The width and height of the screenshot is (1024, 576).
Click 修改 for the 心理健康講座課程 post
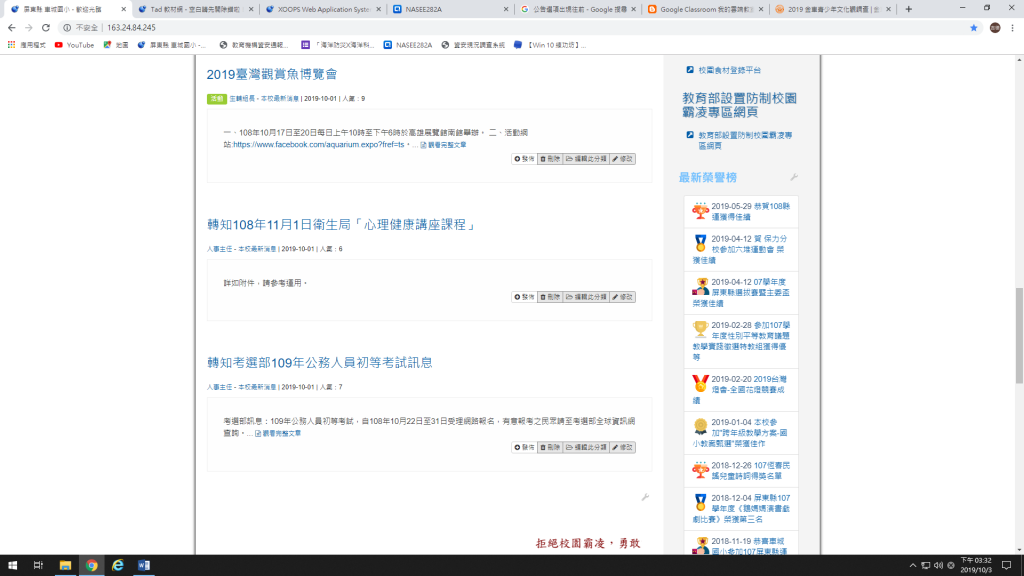coord(622,297)
